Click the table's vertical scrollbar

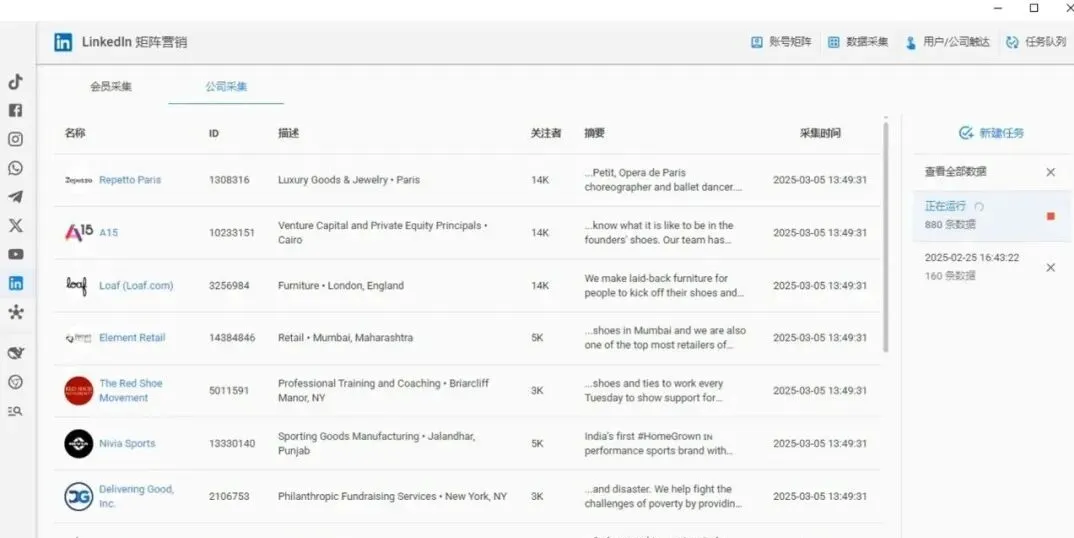(x=886, y=236)
